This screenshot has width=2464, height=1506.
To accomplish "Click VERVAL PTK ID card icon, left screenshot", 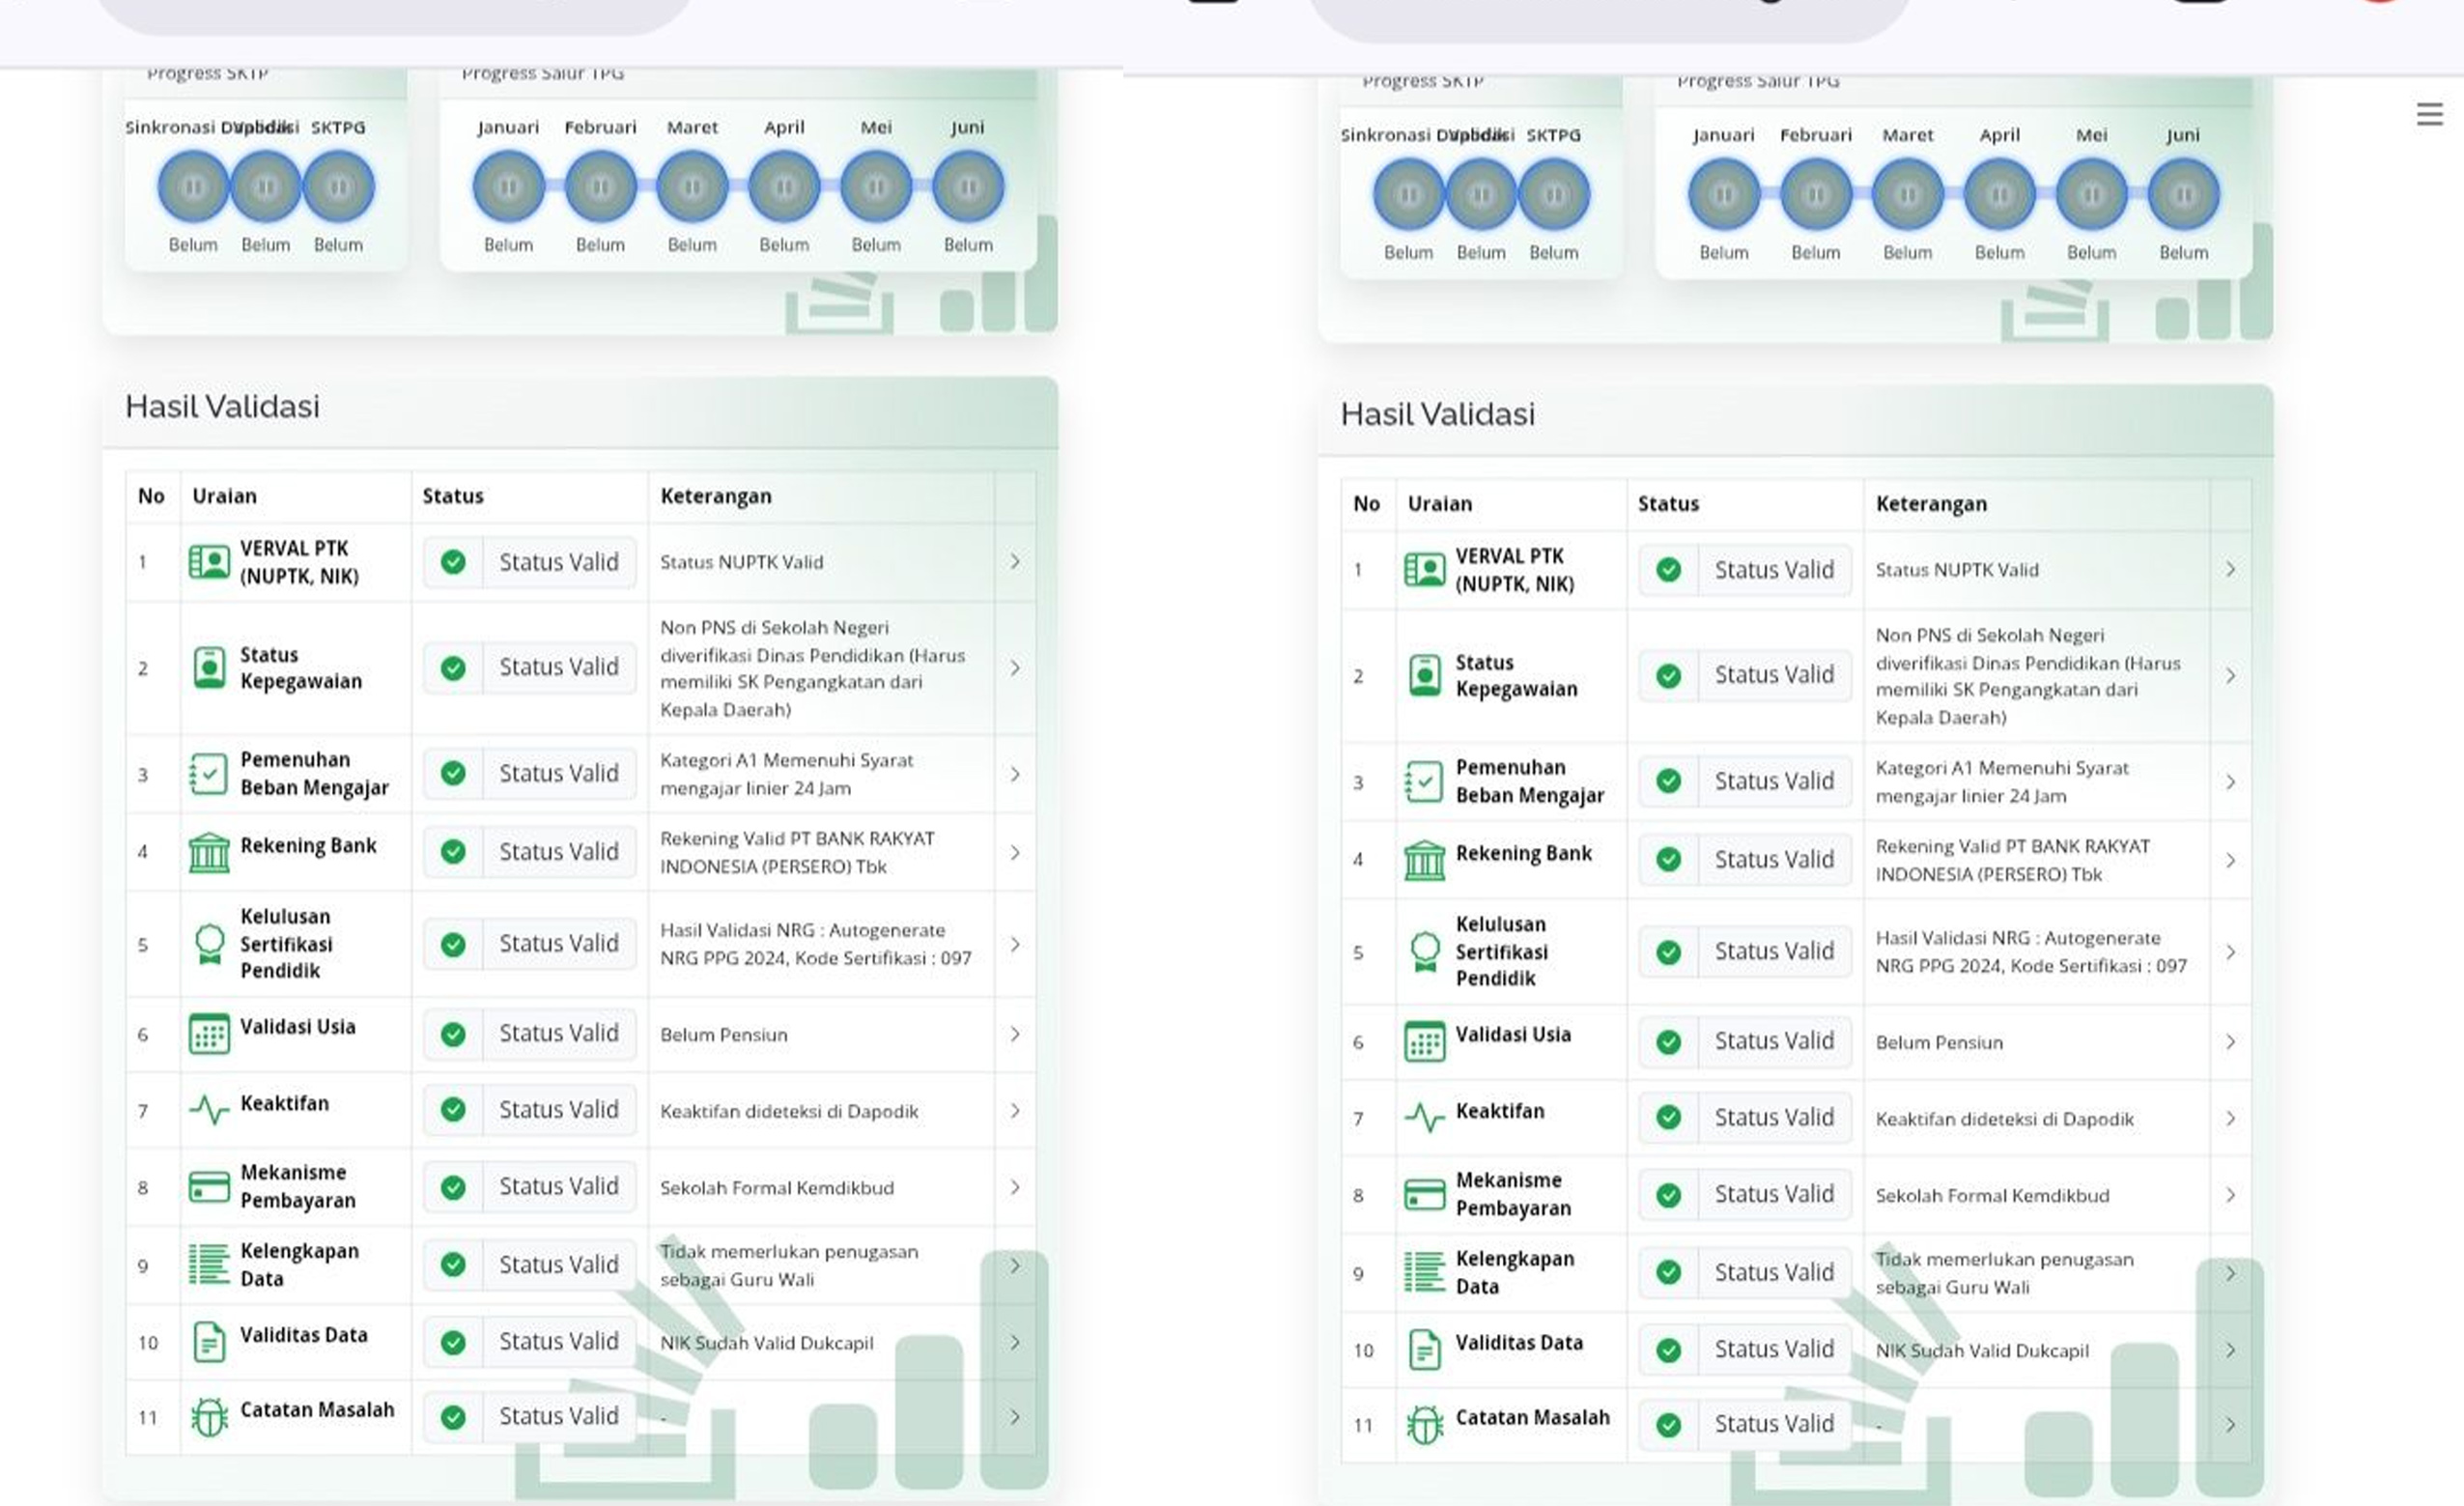I will tap(209, 562).
